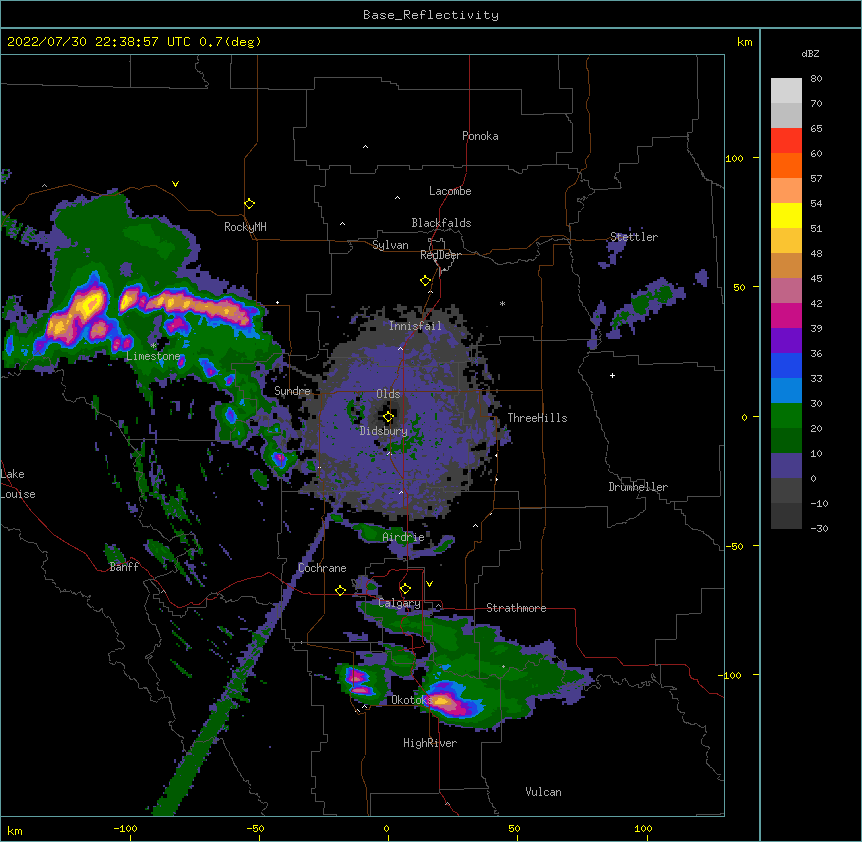Click the yellow V marker northwest of RockyMH
Viewport: 862px width, 842px height.
click(175, 184)
